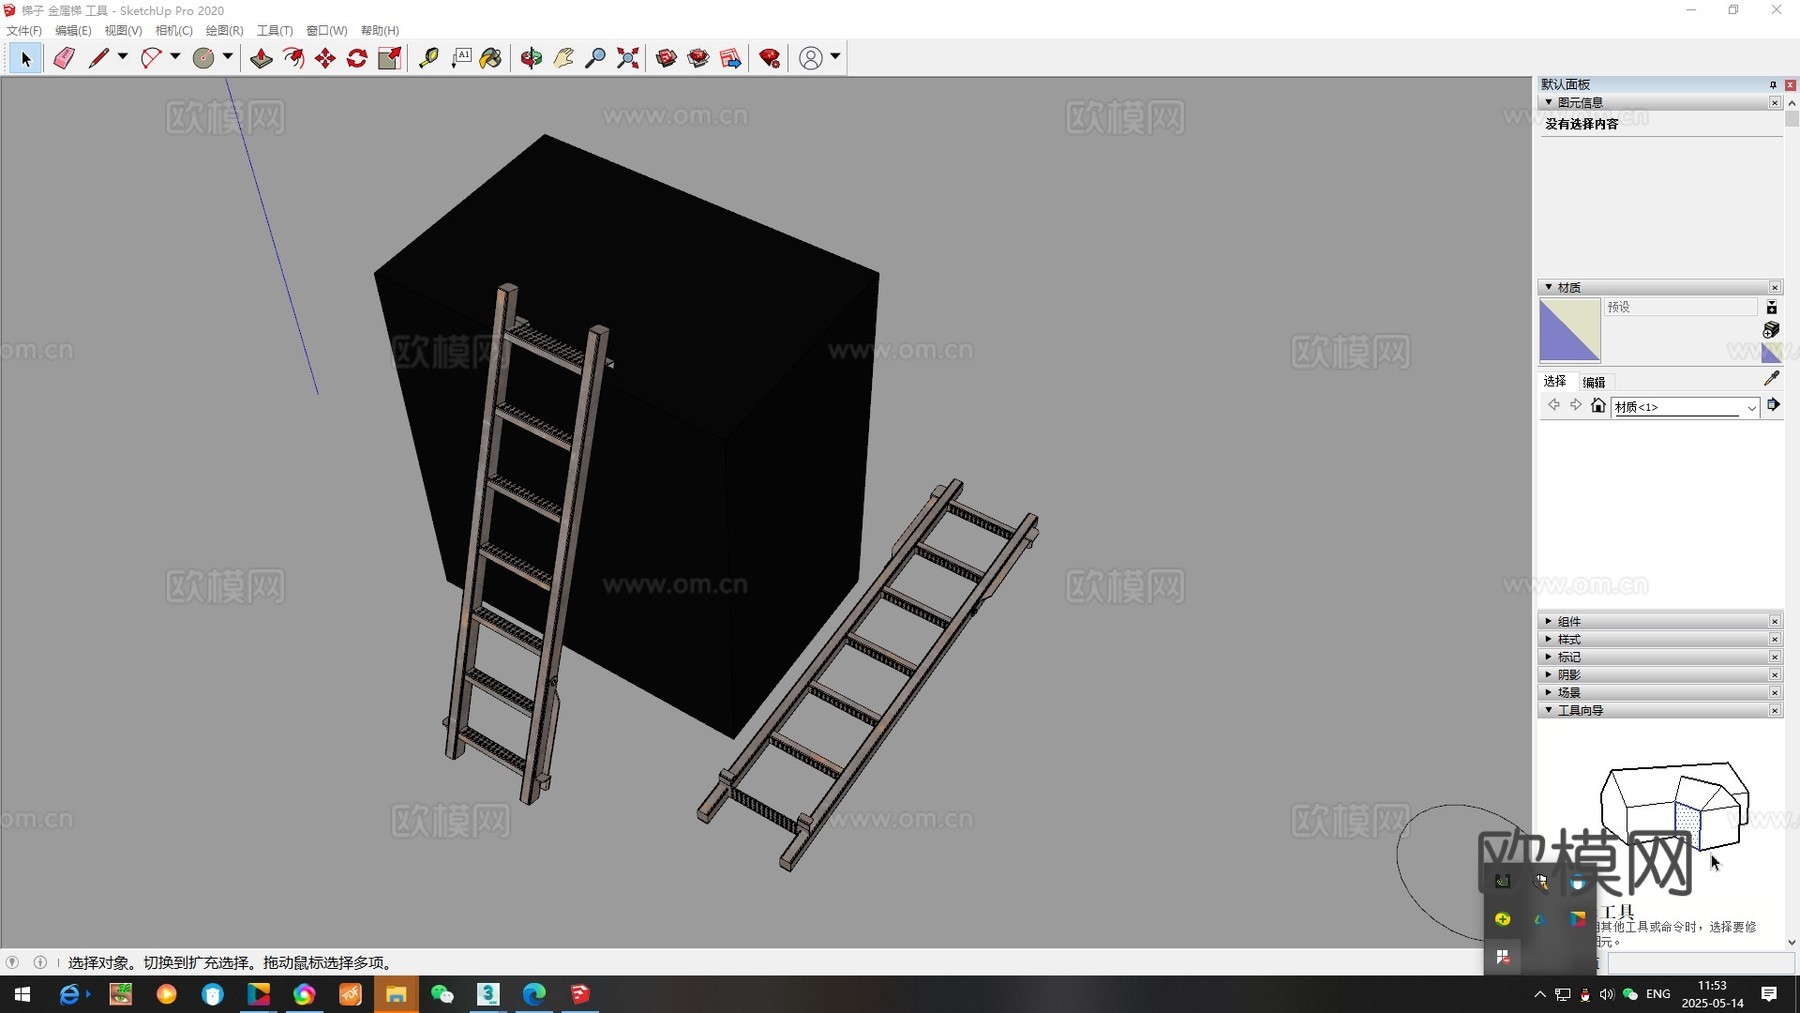Collapse the 图元信息 panel
The width and height of the screenshot is (1800, 1013).
(x=1549, y=103)
